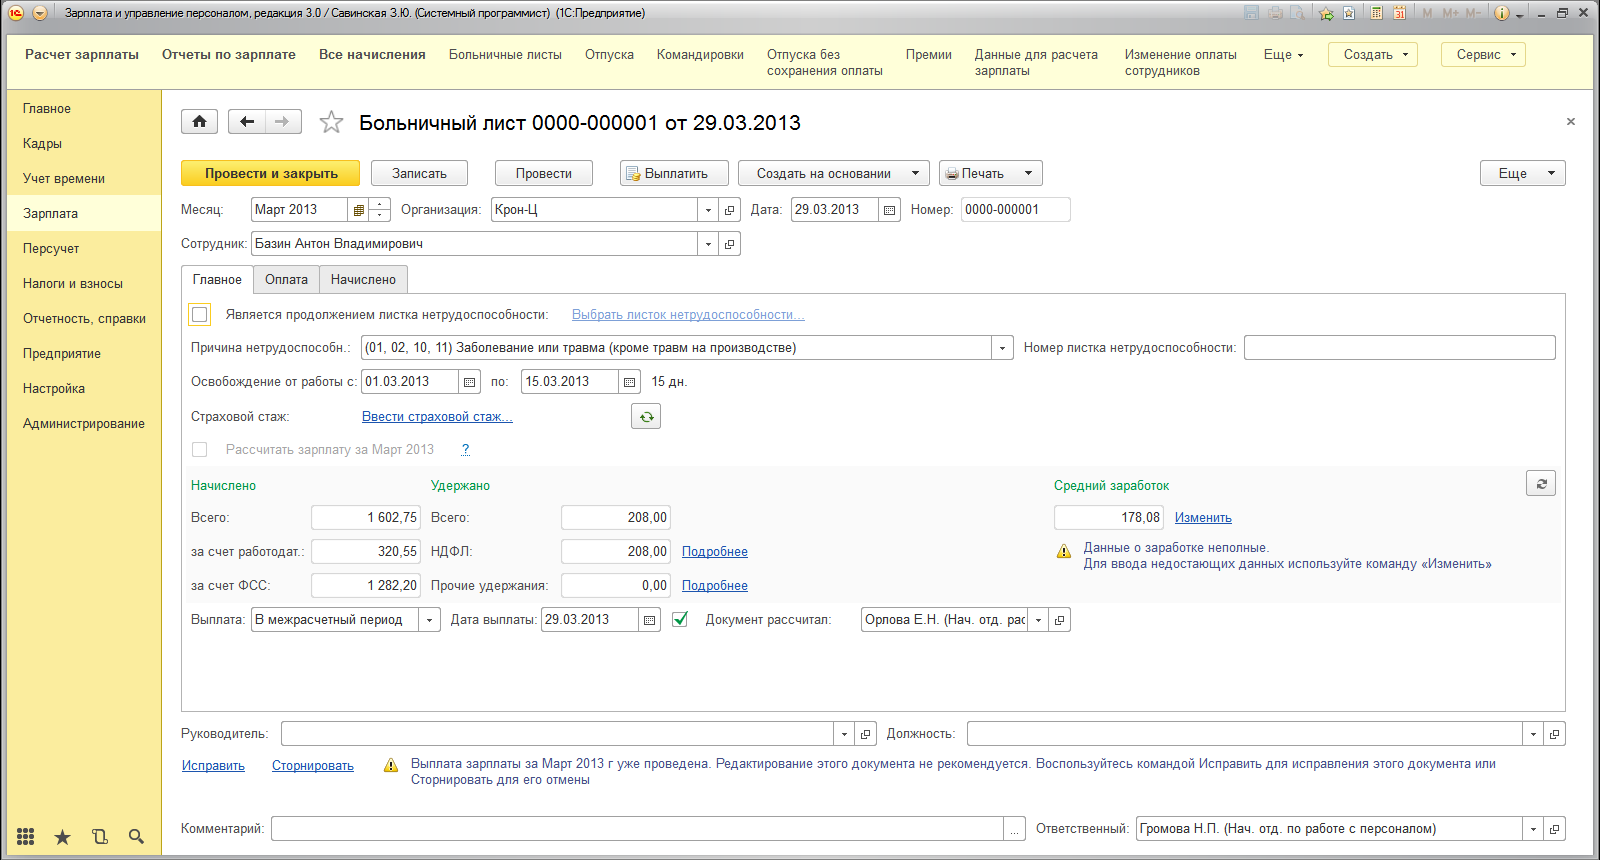Switch to the Оплата tab

[286, 280]
